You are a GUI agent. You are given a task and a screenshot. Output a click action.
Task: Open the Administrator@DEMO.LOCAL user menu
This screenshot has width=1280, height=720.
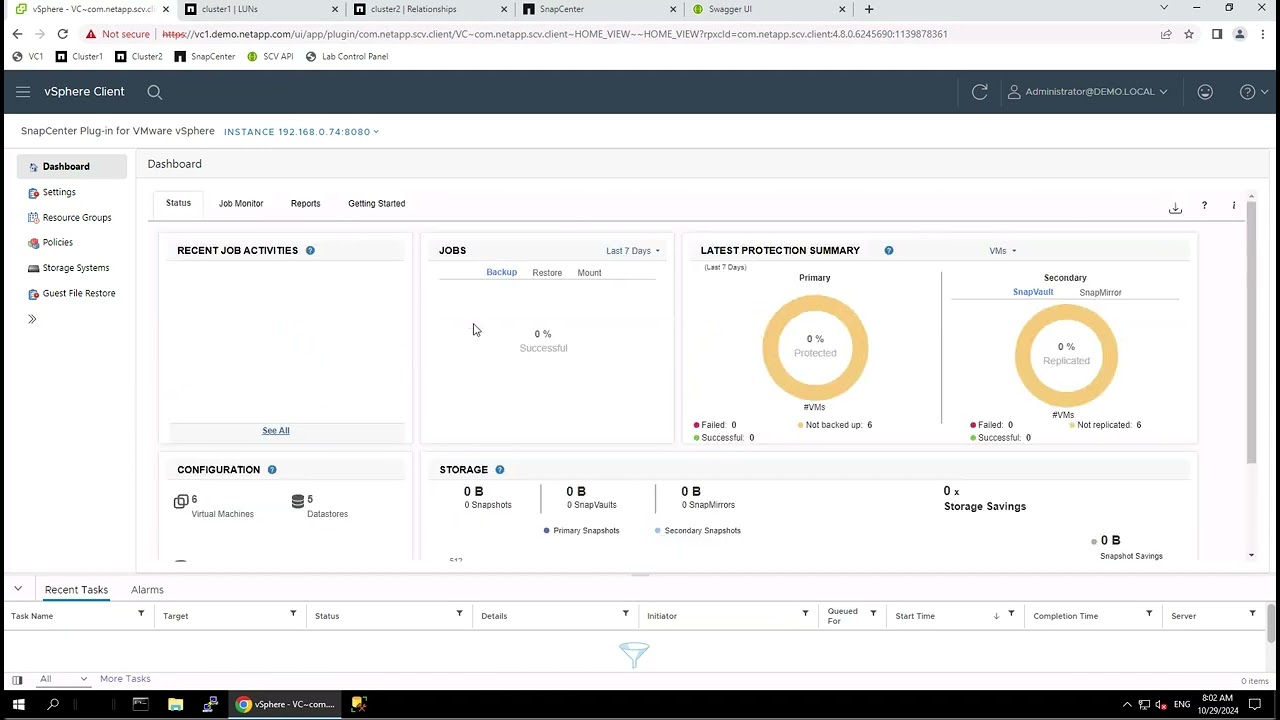point(1088,92)
